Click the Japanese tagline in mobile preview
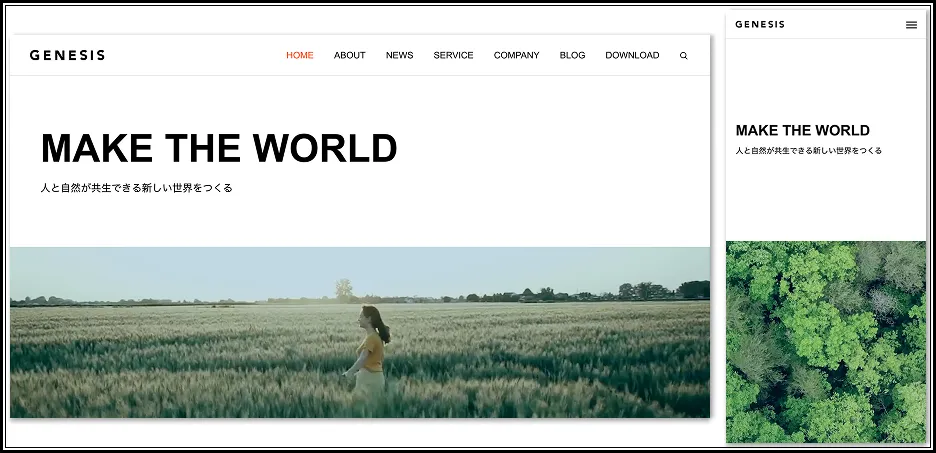 tap(808, 151)
